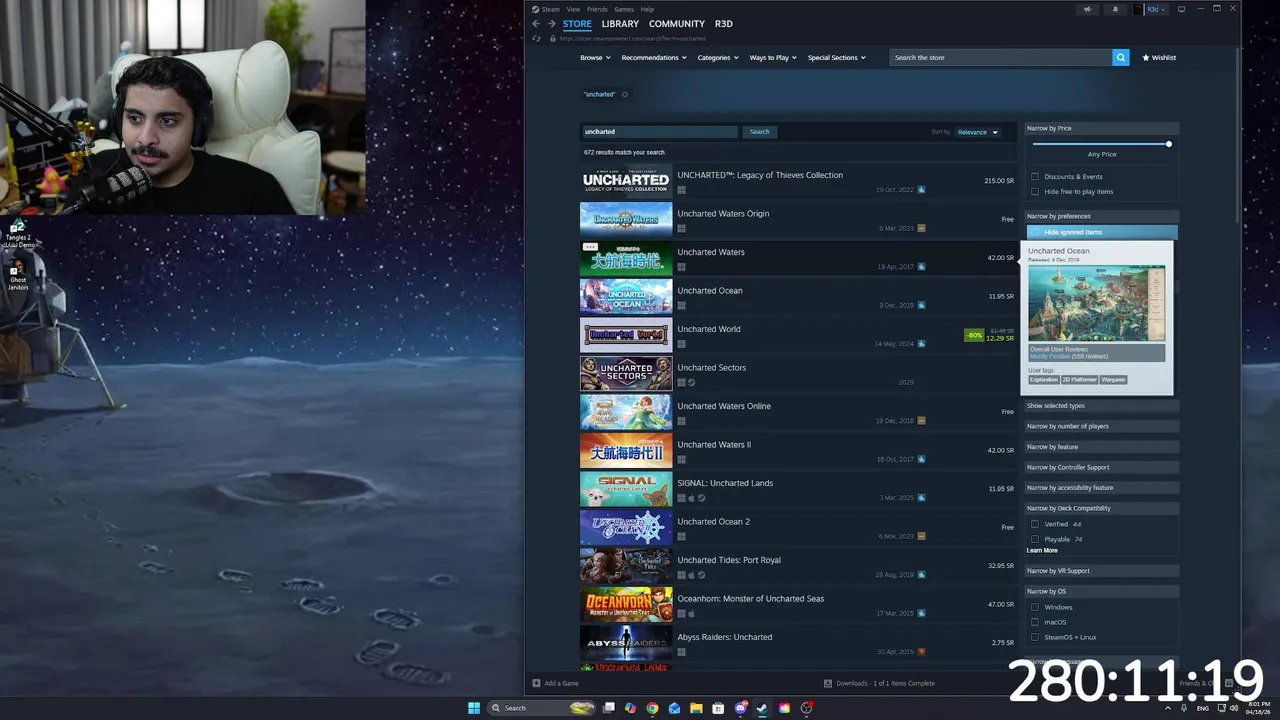Open the Steam announcements megaphone icon
Viewport: 1280px width, 720px height.
coord(1087,9)
